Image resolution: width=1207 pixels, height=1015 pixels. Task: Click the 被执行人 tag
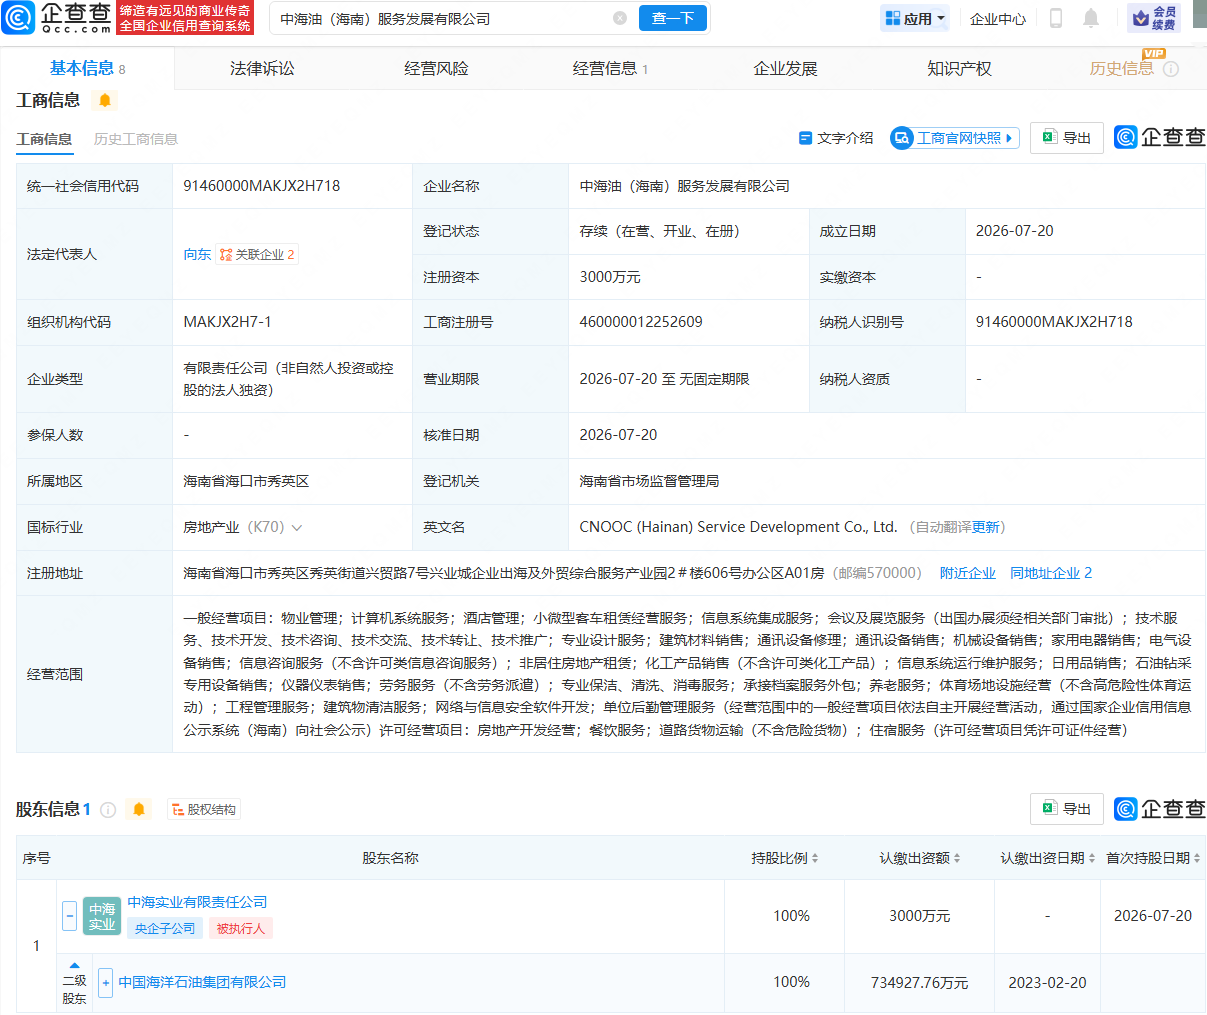point(241,928)
